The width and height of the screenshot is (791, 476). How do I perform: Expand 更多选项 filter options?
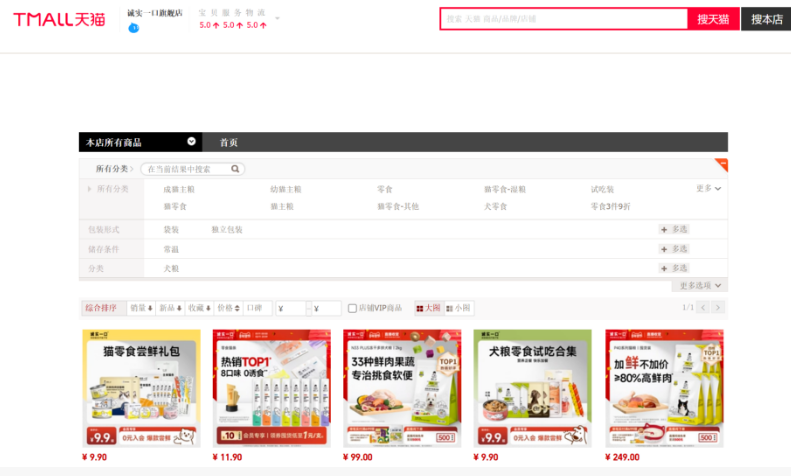point(700,285)
